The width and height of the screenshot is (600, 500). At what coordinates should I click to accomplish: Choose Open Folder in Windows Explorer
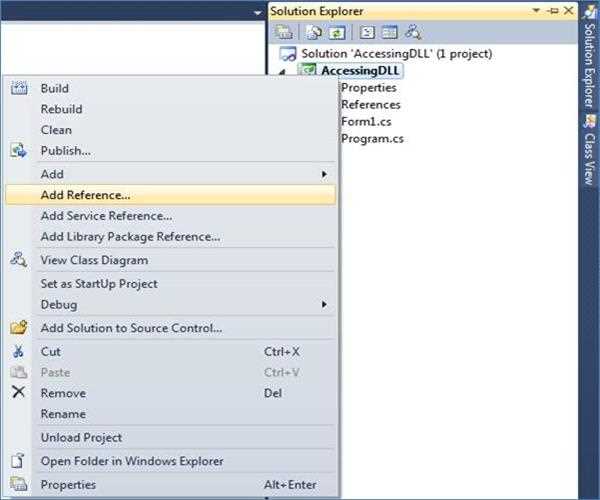132,461
